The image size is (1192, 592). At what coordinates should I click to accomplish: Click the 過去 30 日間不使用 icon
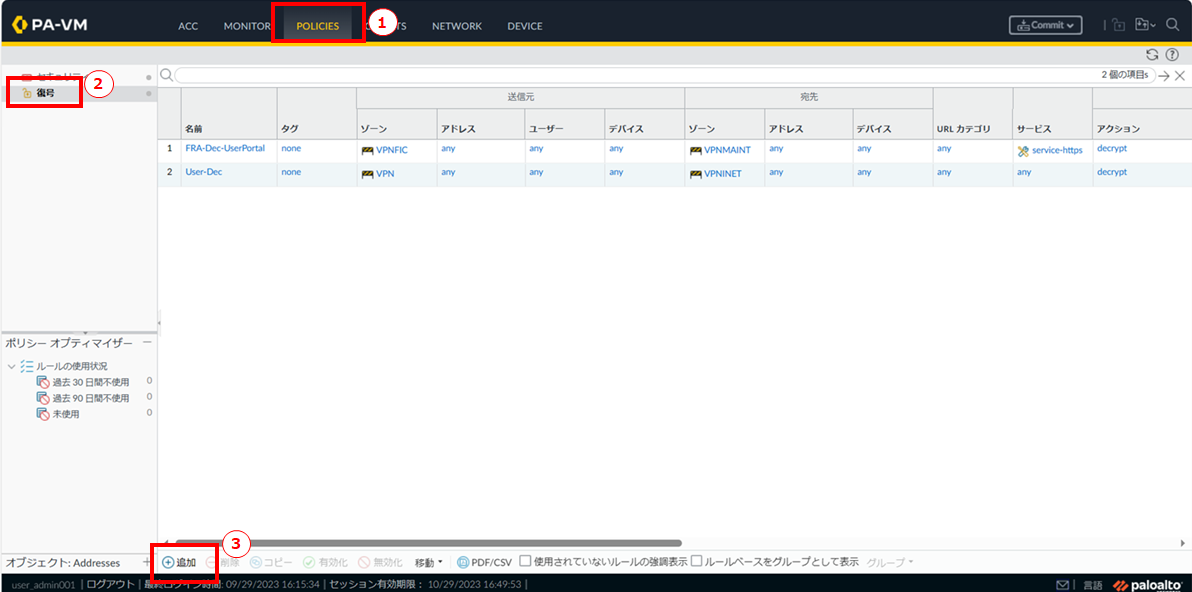coord(43,381)
